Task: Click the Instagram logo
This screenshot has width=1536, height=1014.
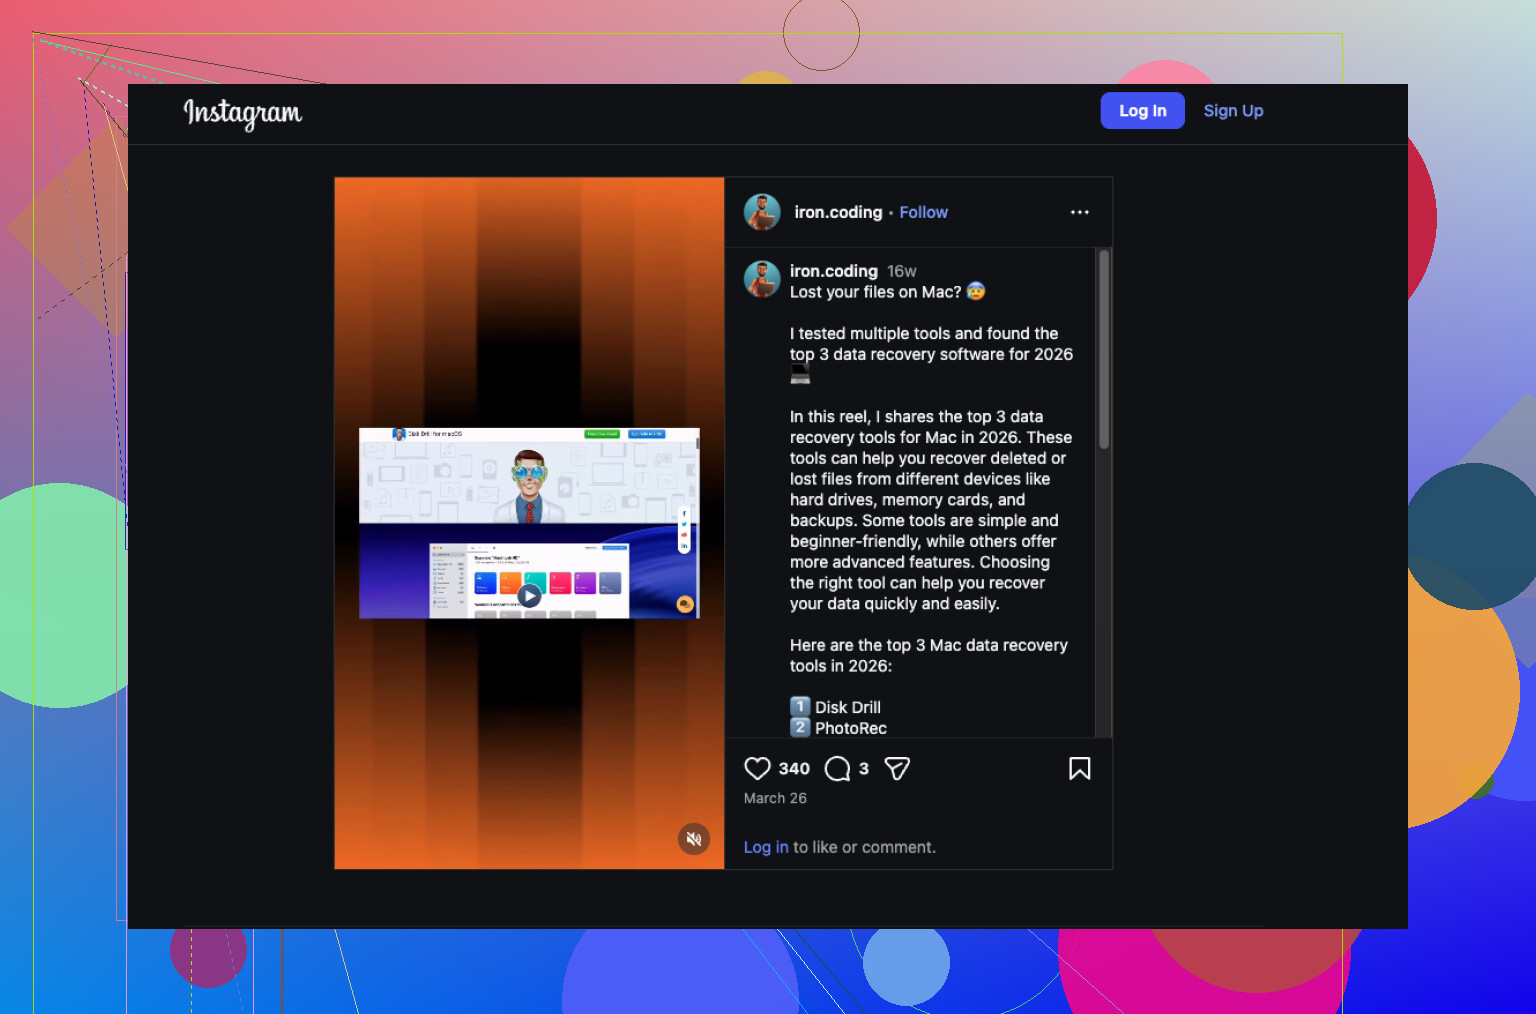Action: (x=242, y=113)
